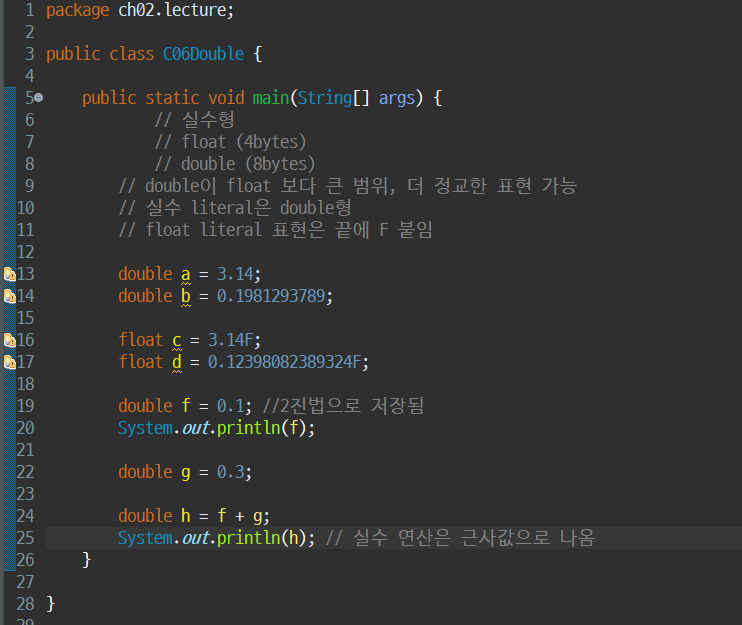Click 'System' on line 20

pos(145,428)
